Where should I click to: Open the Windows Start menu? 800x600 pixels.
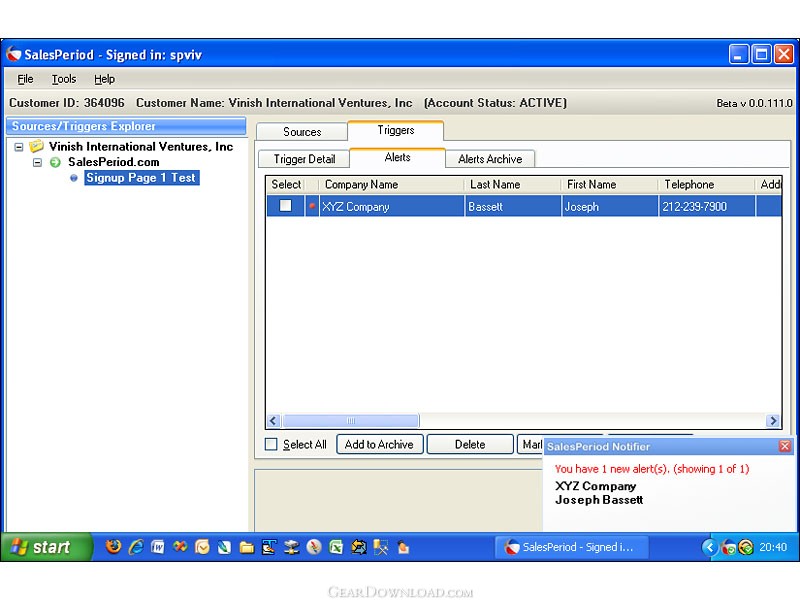pos(47,547)
